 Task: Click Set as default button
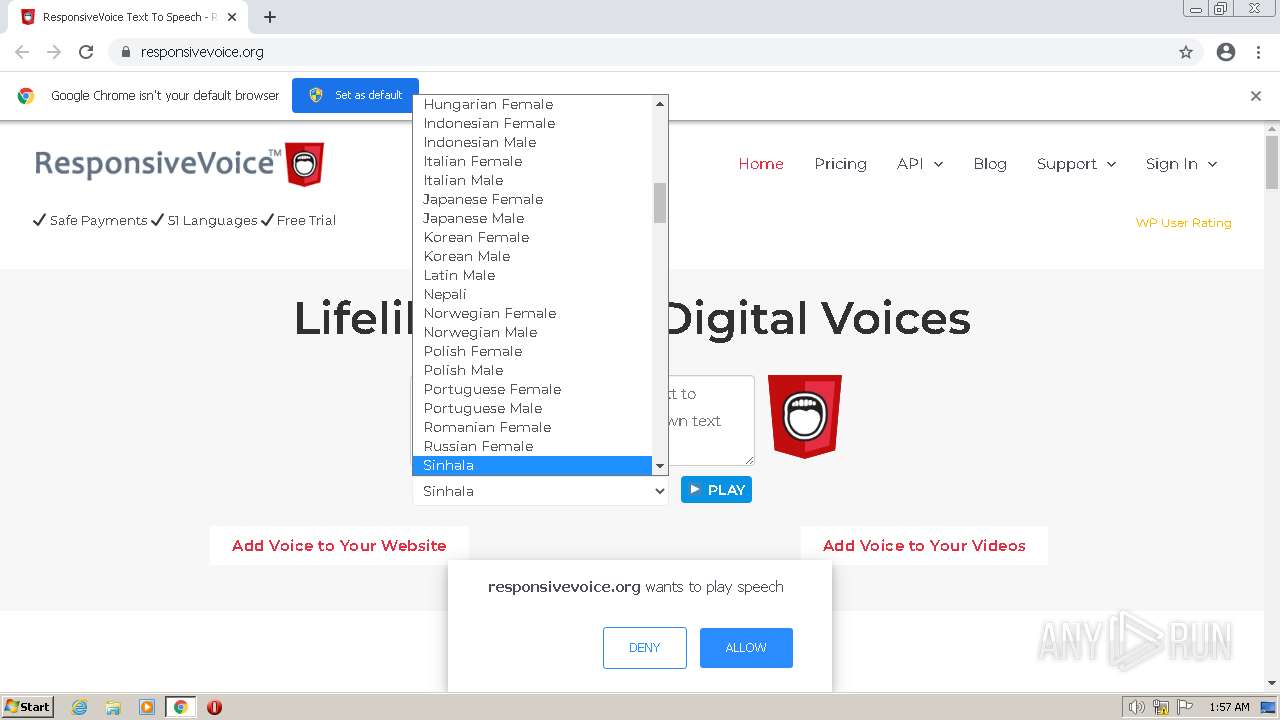coord(355,95)
